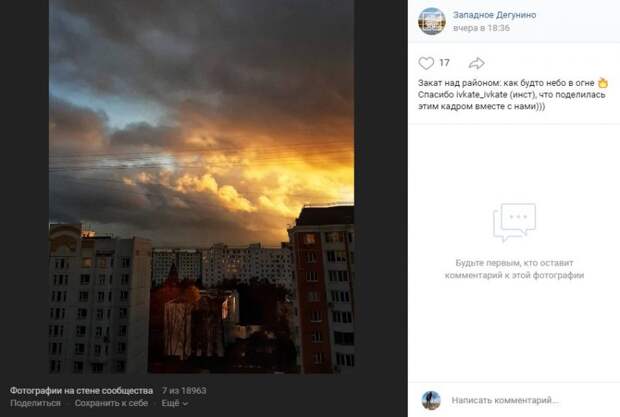Open the Западное Дегунино community link
This screenshot has width=620, height=417.
[x=494, y=15]
